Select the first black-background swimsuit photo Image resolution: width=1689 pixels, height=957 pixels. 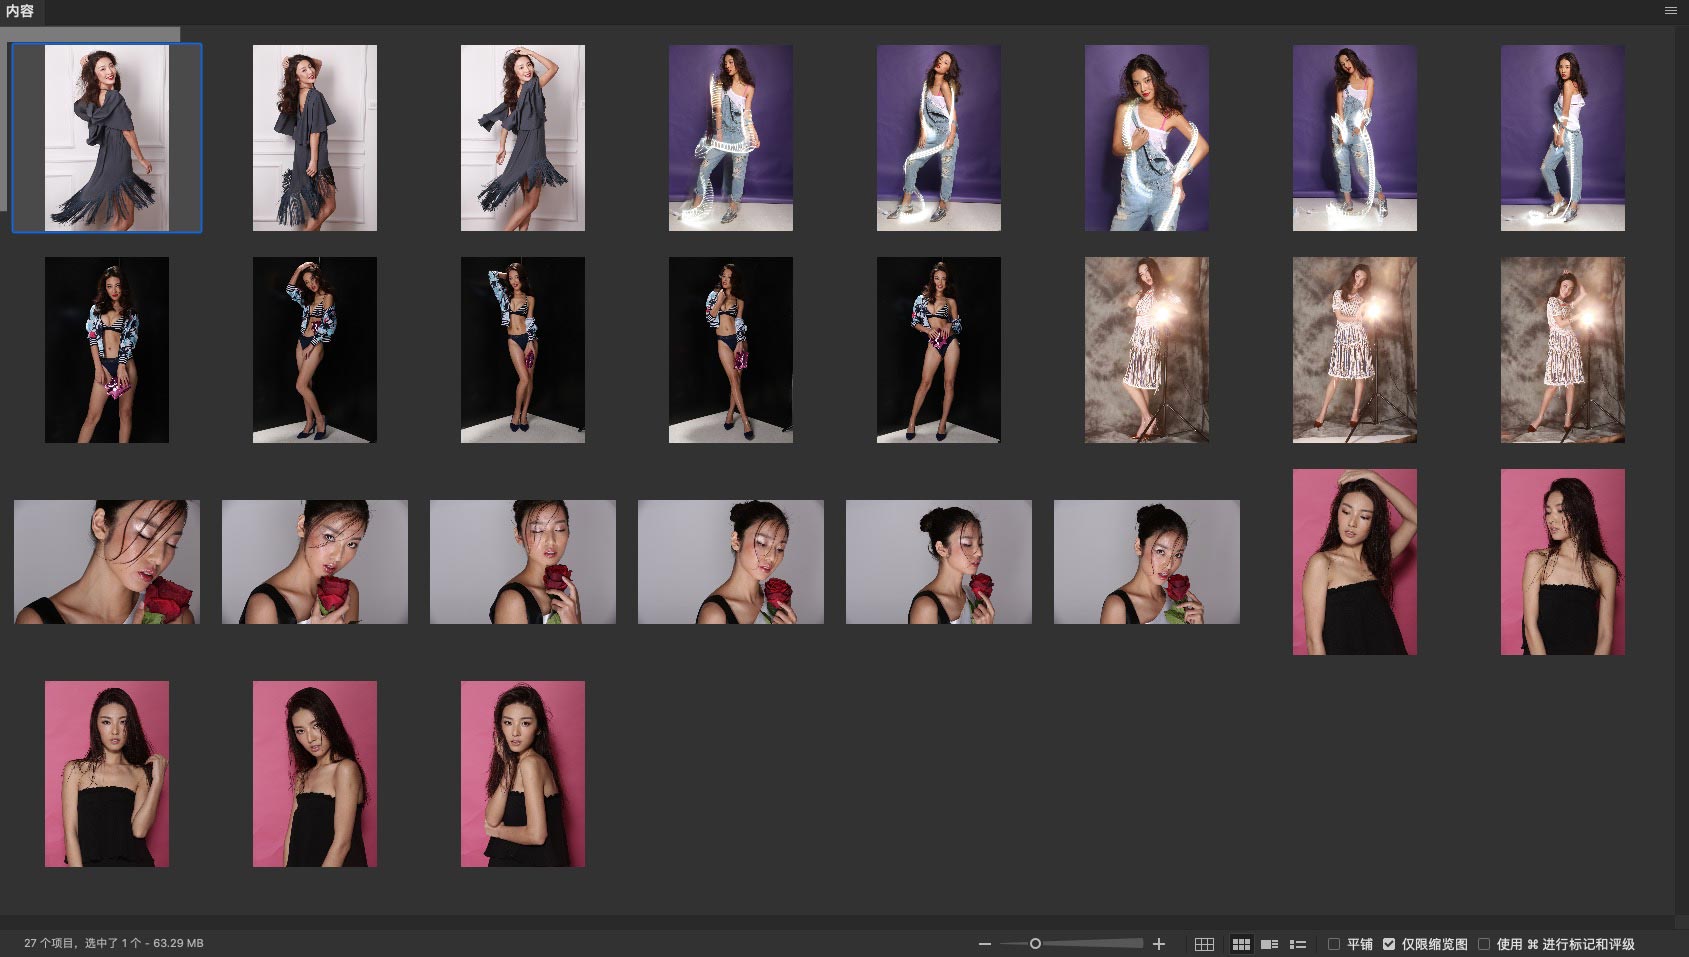pos(107,350)
